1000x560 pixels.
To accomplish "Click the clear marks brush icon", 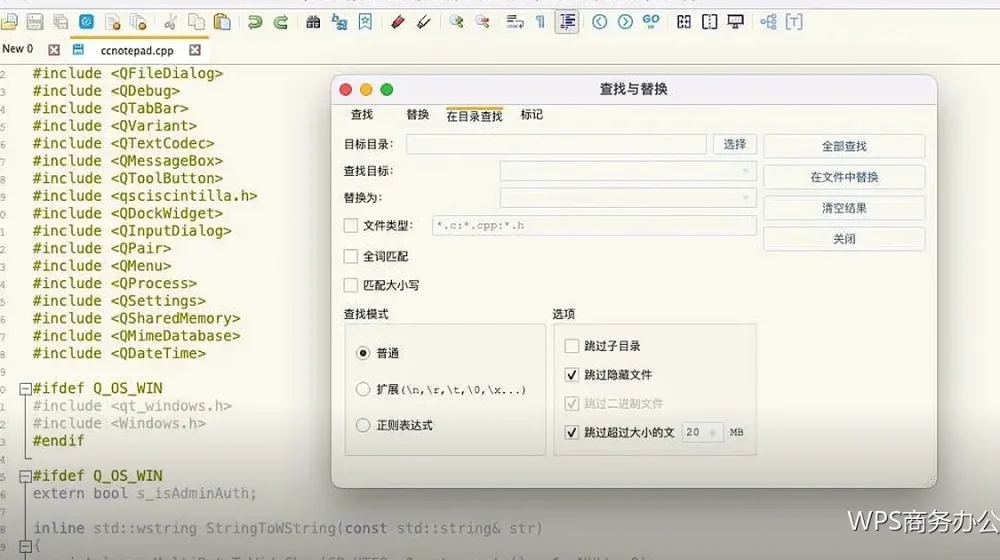I will tap(423, 22).
